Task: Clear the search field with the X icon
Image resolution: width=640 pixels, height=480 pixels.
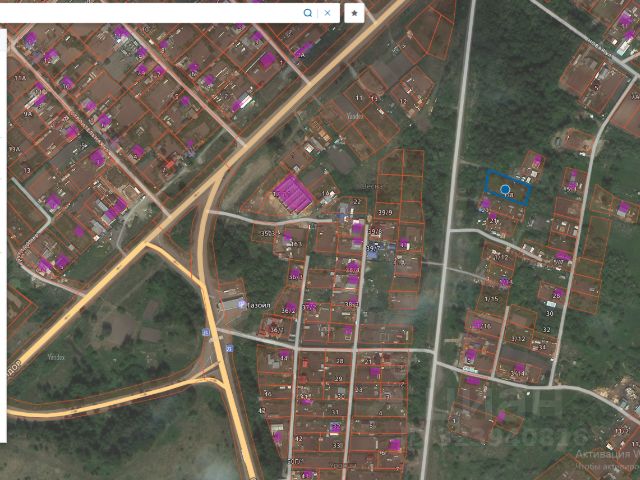Action: [327, 13]
